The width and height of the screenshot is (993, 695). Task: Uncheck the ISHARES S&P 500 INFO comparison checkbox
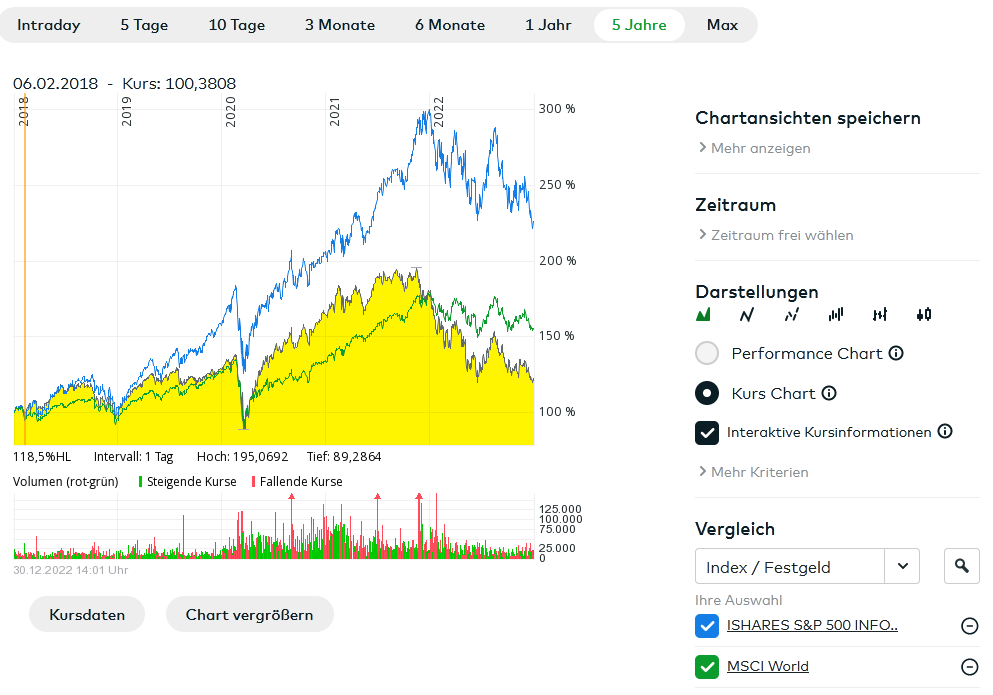[x=707, y=626]
